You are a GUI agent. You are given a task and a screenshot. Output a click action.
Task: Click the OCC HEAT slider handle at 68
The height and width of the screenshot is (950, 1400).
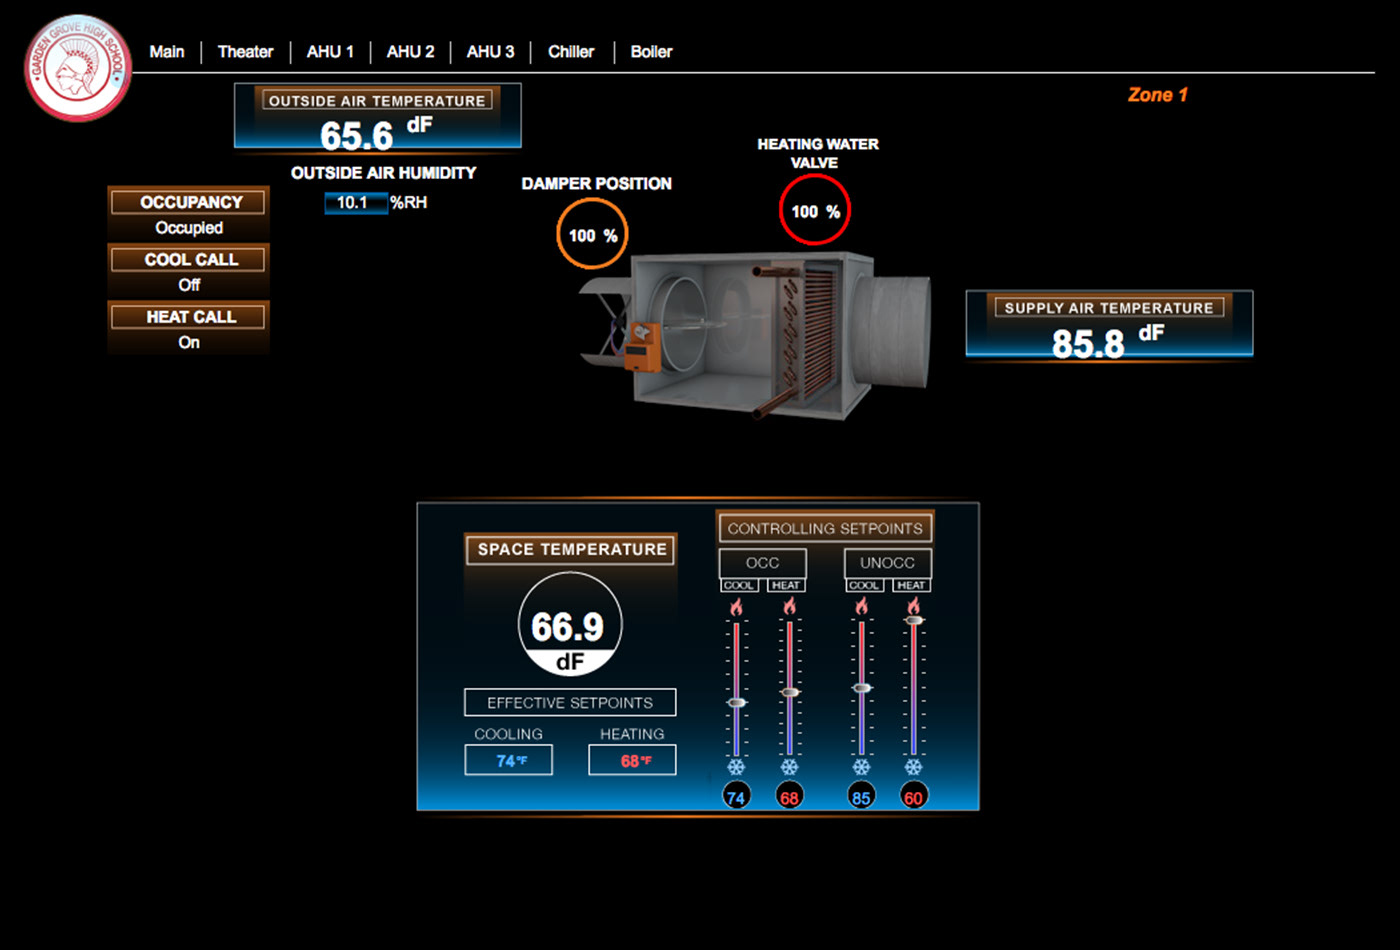(x=790, y=692)
